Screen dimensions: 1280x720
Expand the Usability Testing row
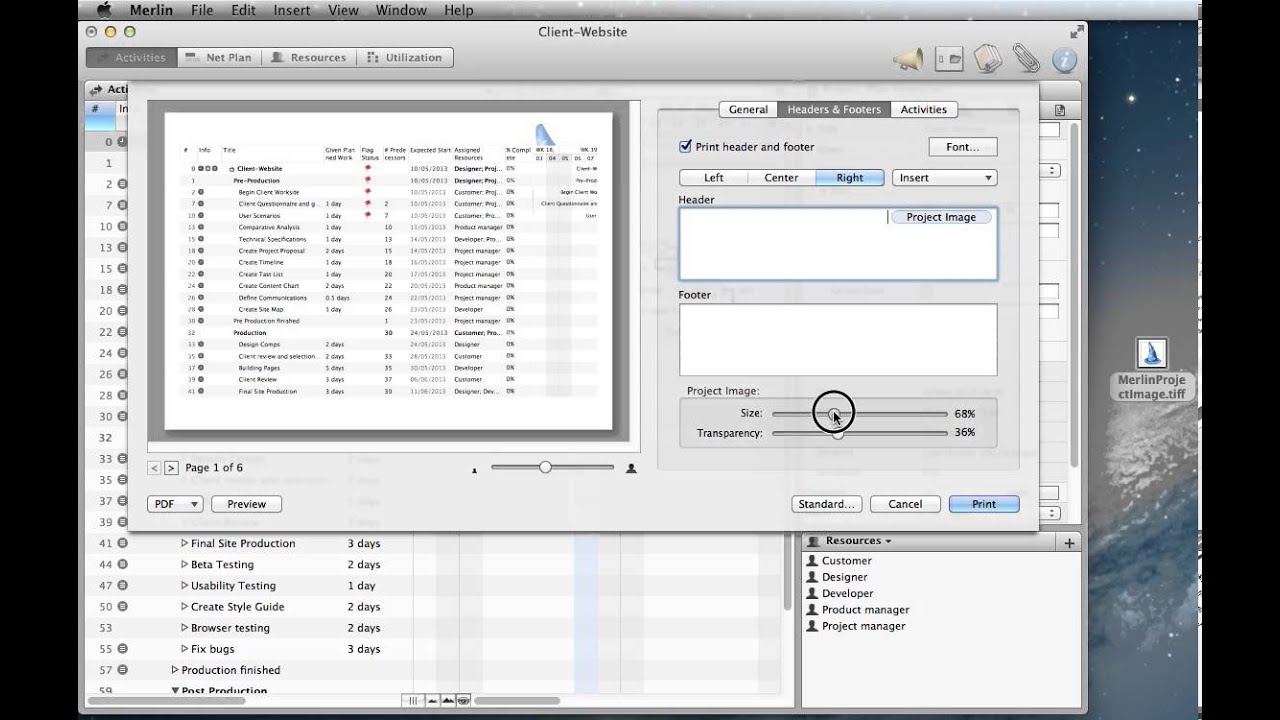click(x=184, y=586)
